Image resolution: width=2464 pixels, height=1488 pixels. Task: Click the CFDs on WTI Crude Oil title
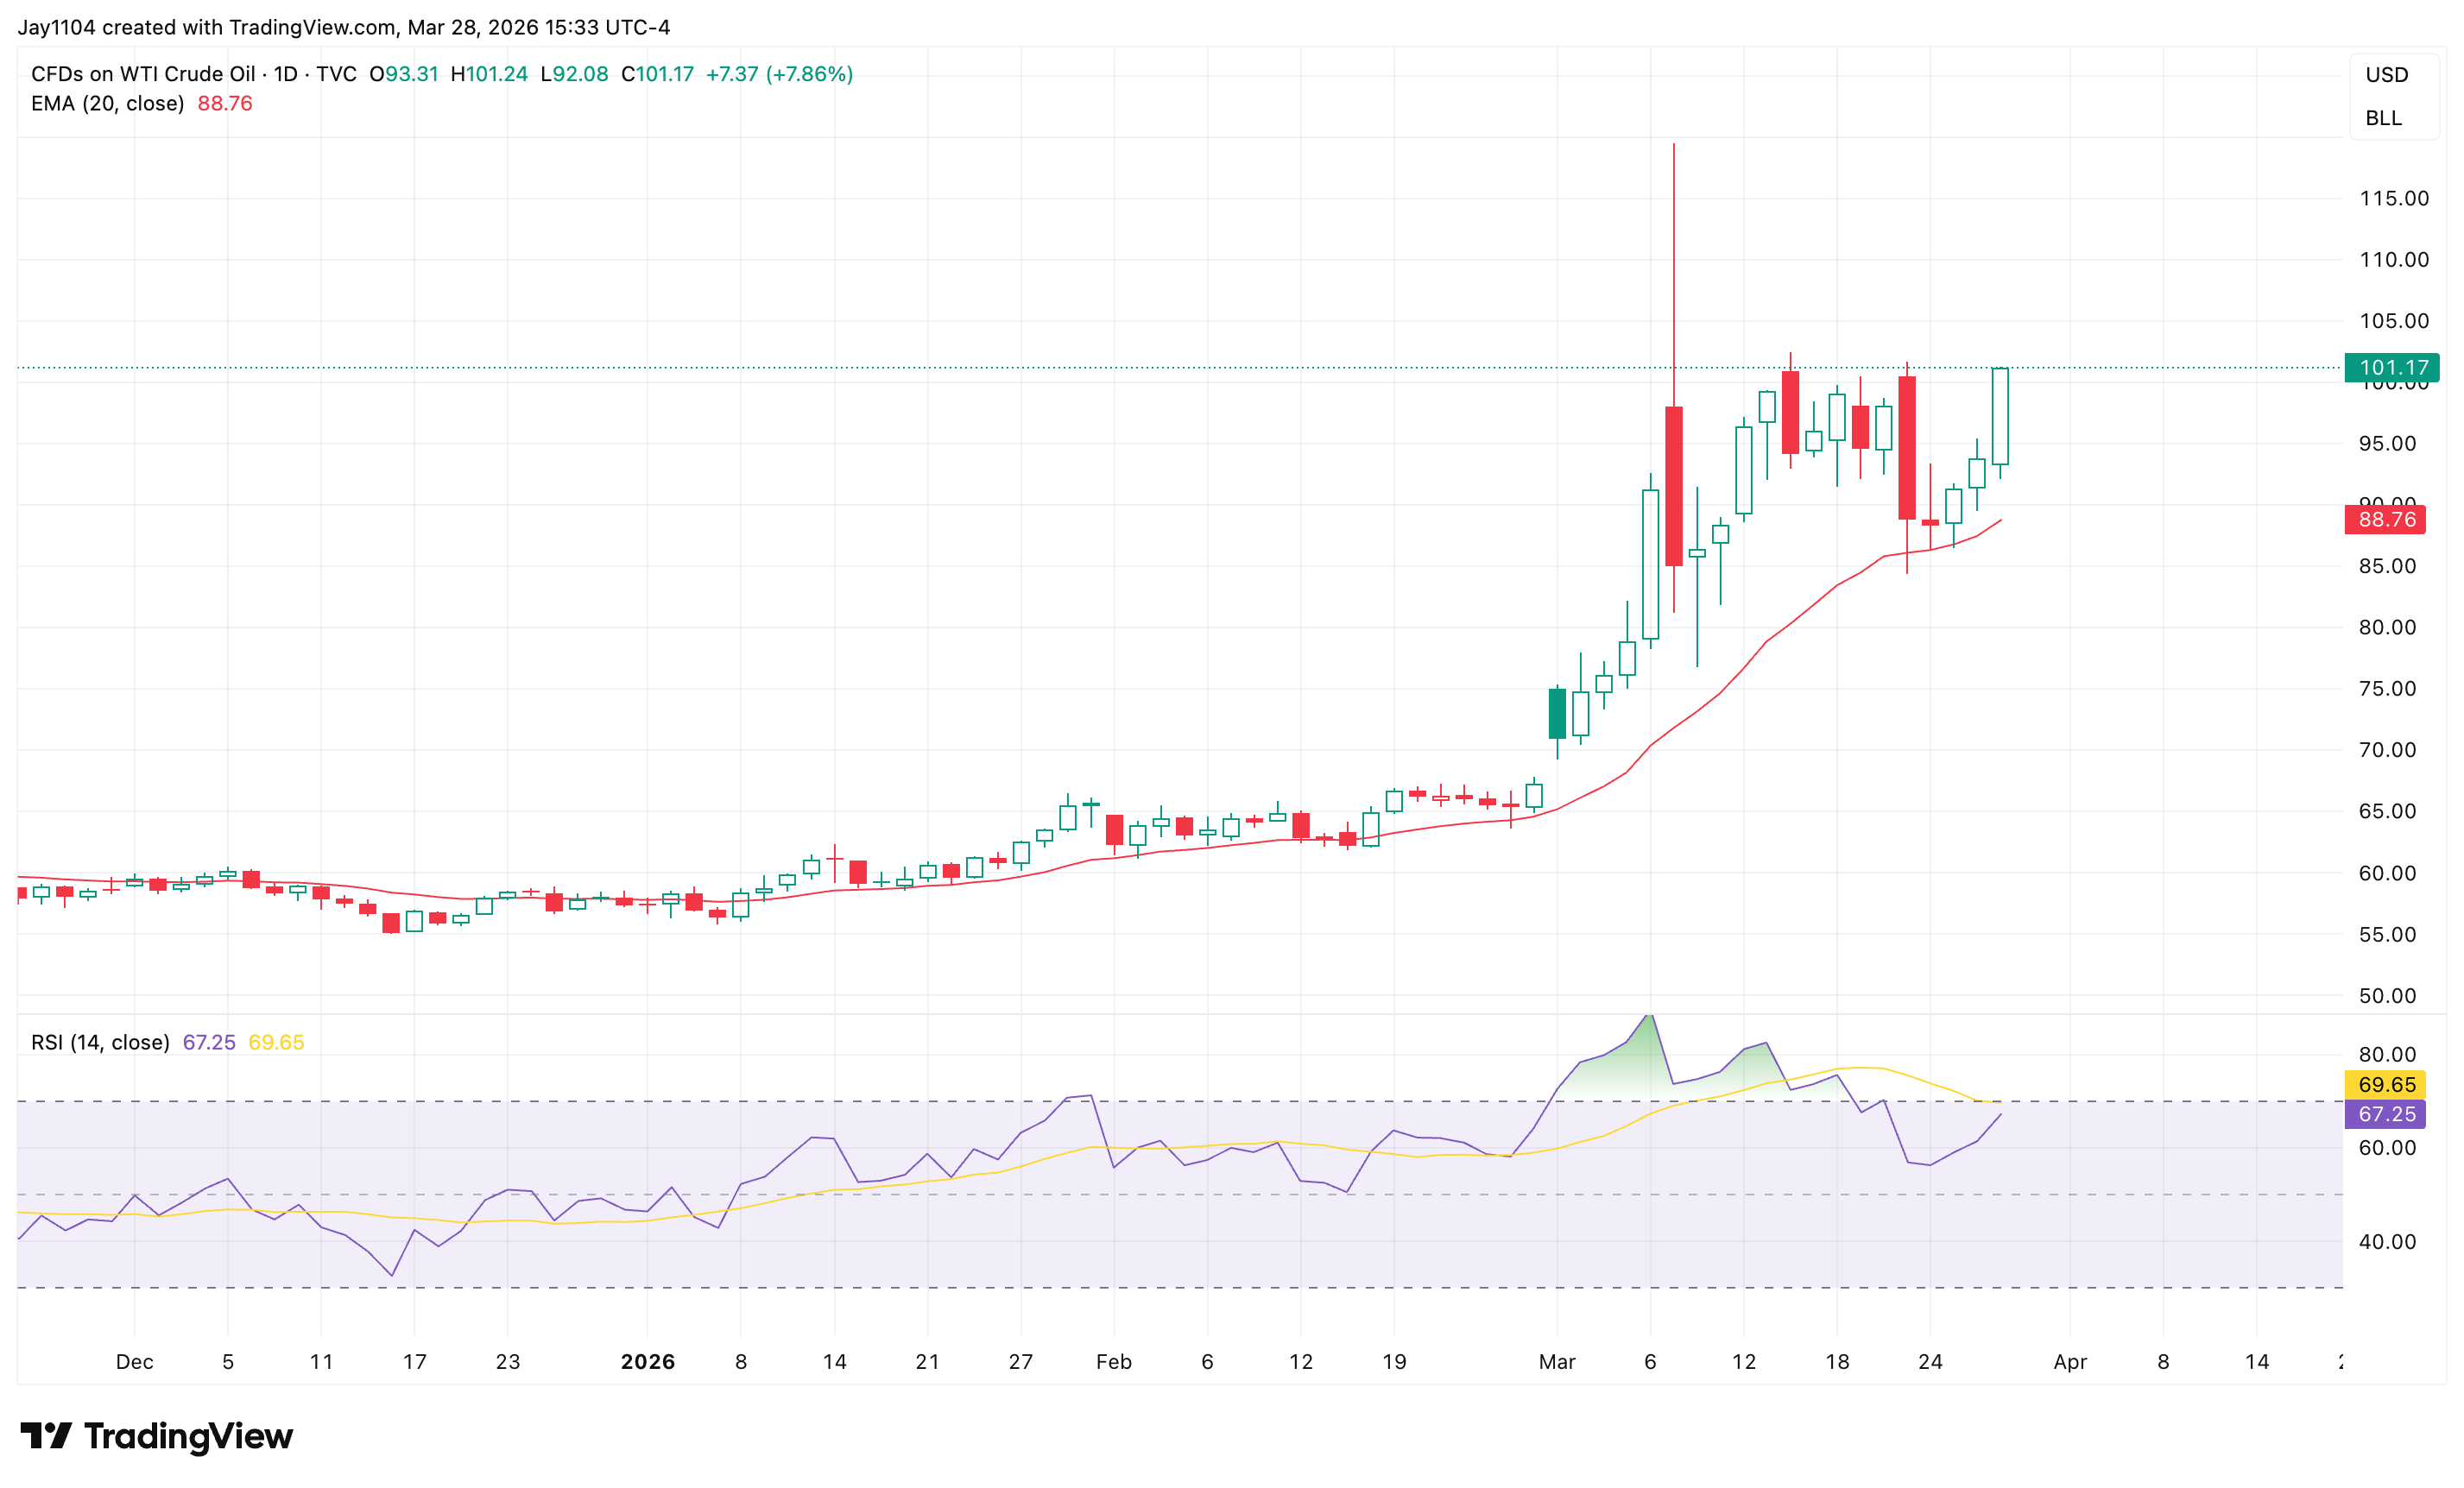point(143,74)
